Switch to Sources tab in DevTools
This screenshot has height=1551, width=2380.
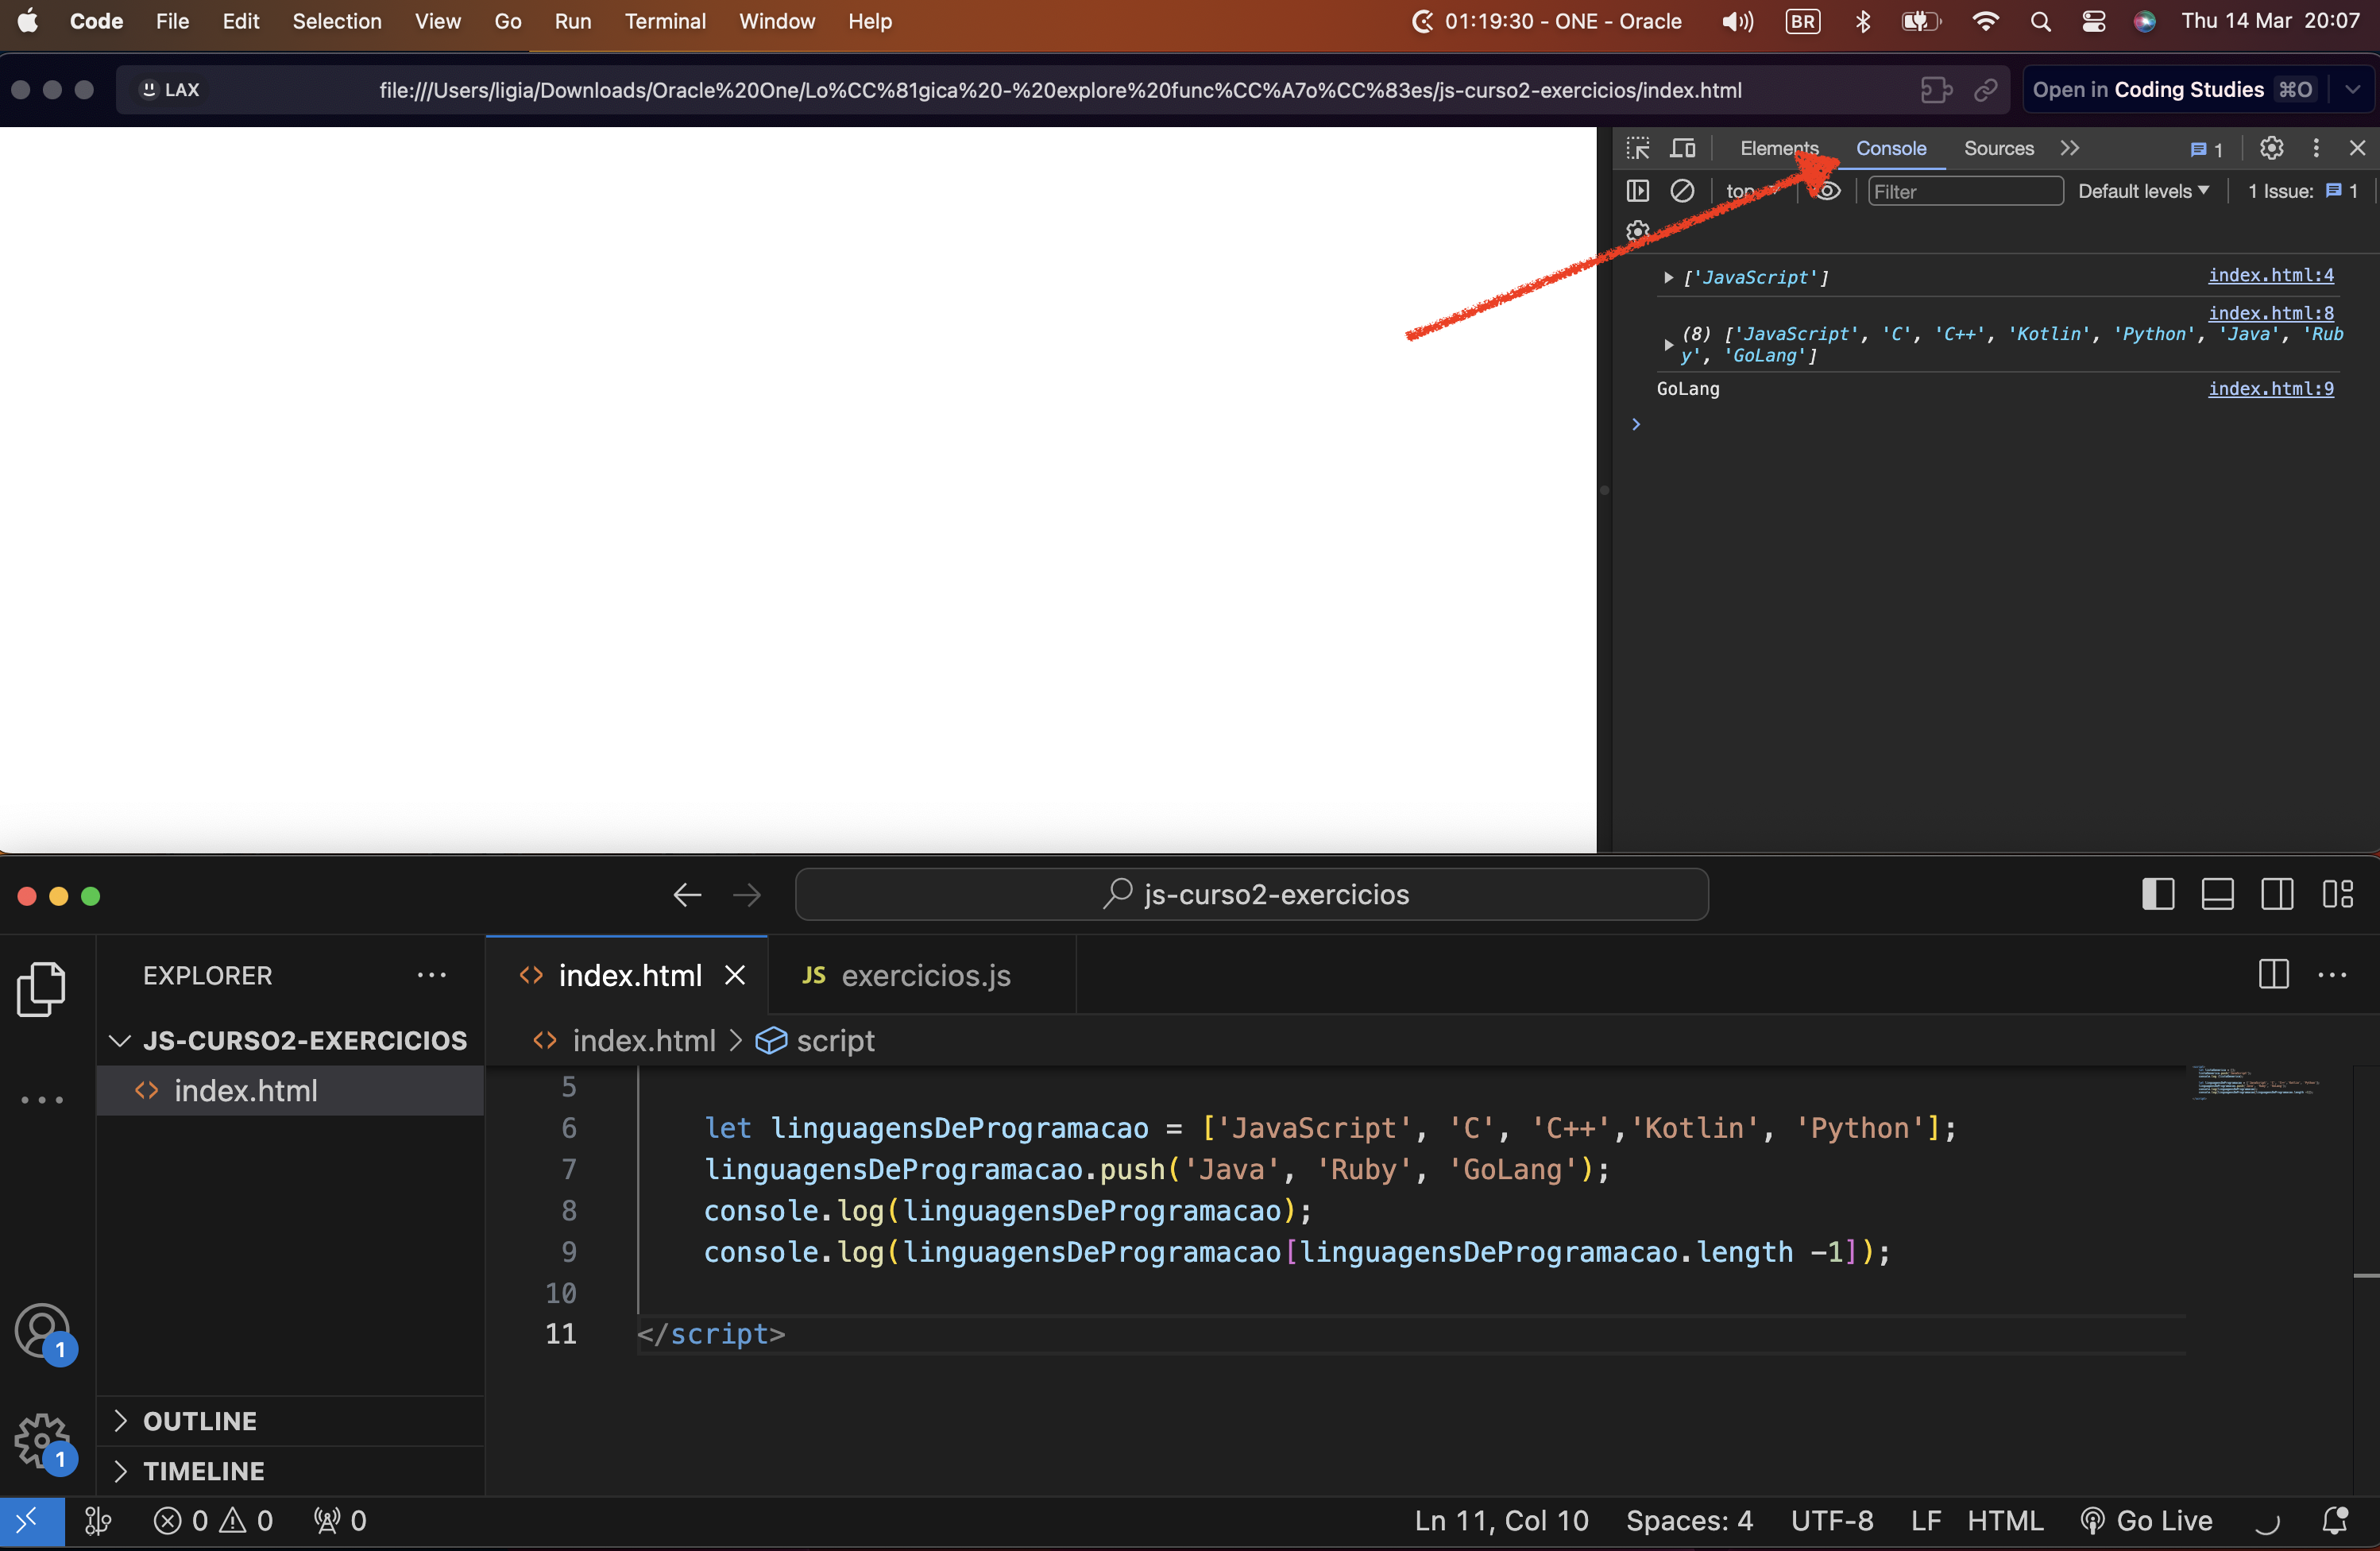click(x=1998, y=148)
